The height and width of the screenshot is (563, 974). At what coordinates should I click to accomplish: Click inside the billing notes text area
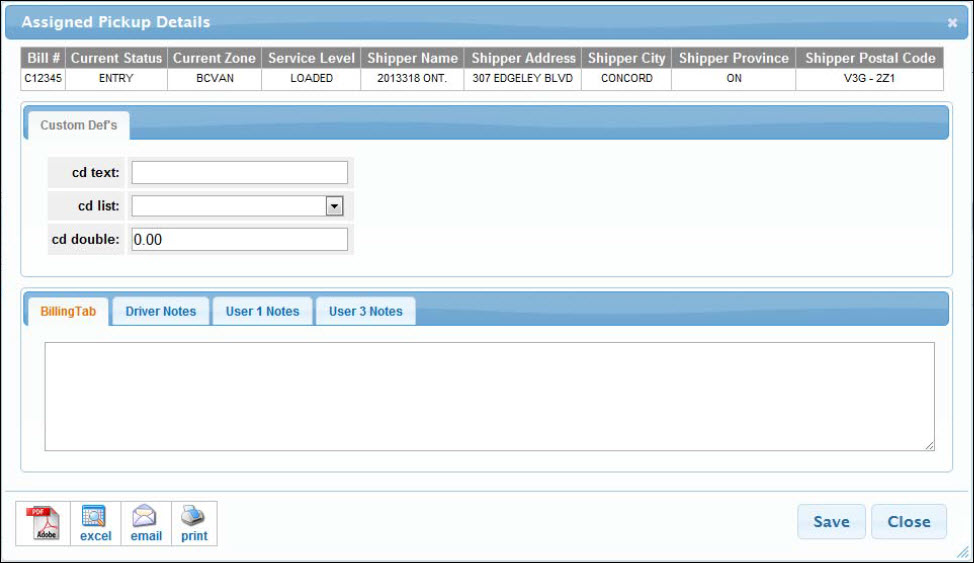(x=489, y=396)
